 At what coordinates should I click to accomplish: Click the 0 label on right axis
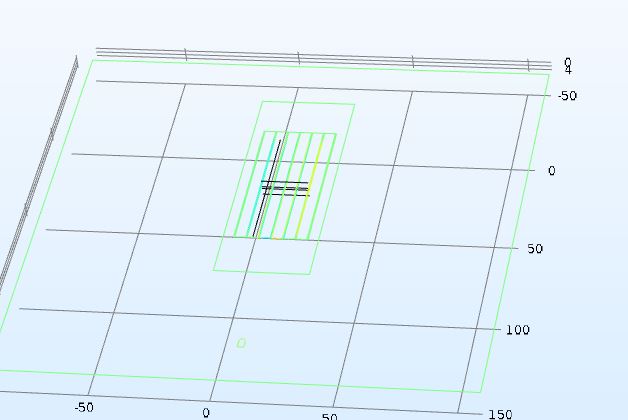click(551, 171)
